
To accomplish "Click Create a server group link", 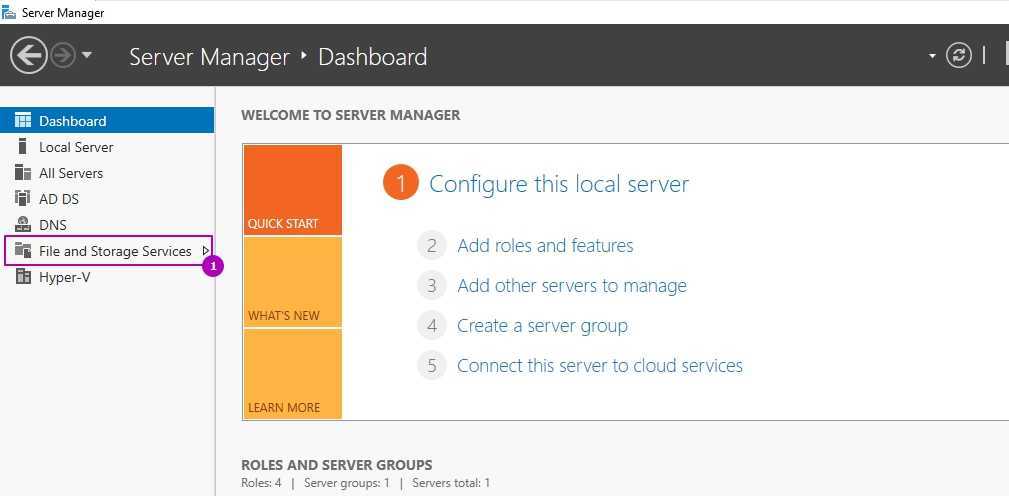I will (x=542, y=326).
